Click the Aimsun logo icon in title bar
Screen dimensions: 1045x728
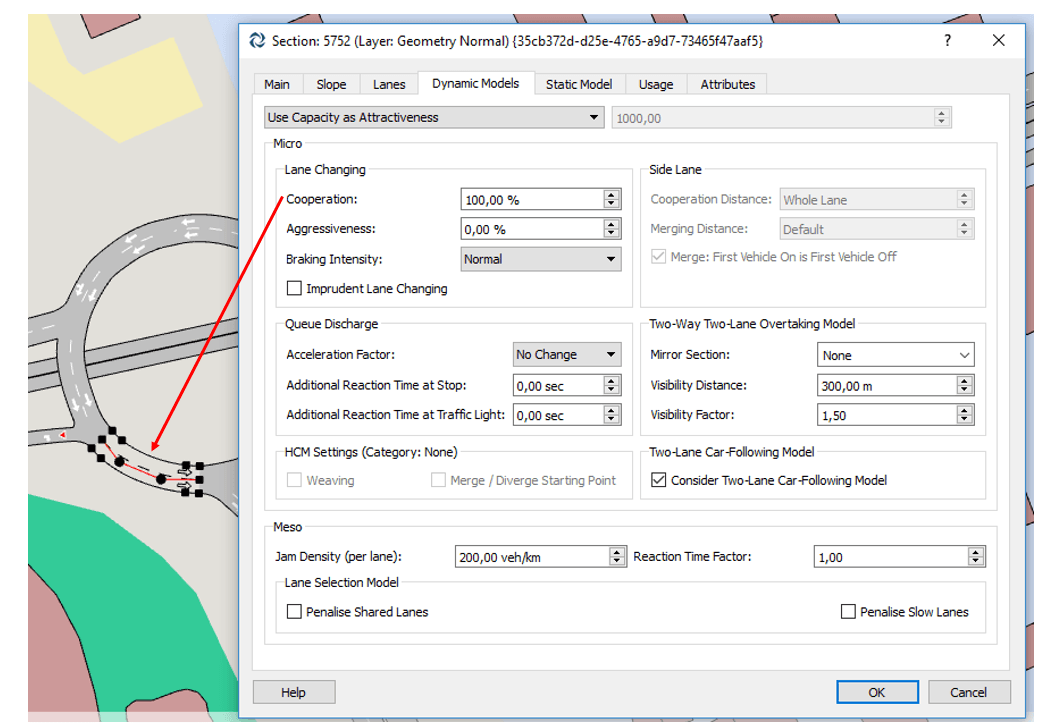257,41
